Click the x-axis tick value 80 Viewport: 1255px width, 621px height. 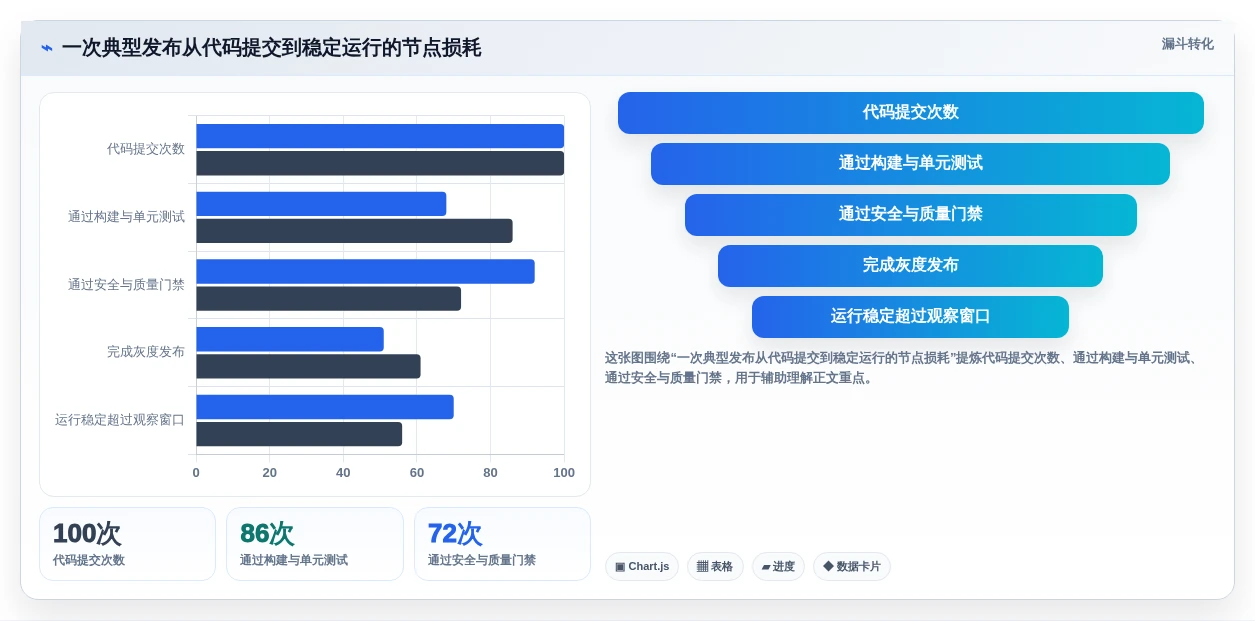pyautogui.click(x=490, y=473)
